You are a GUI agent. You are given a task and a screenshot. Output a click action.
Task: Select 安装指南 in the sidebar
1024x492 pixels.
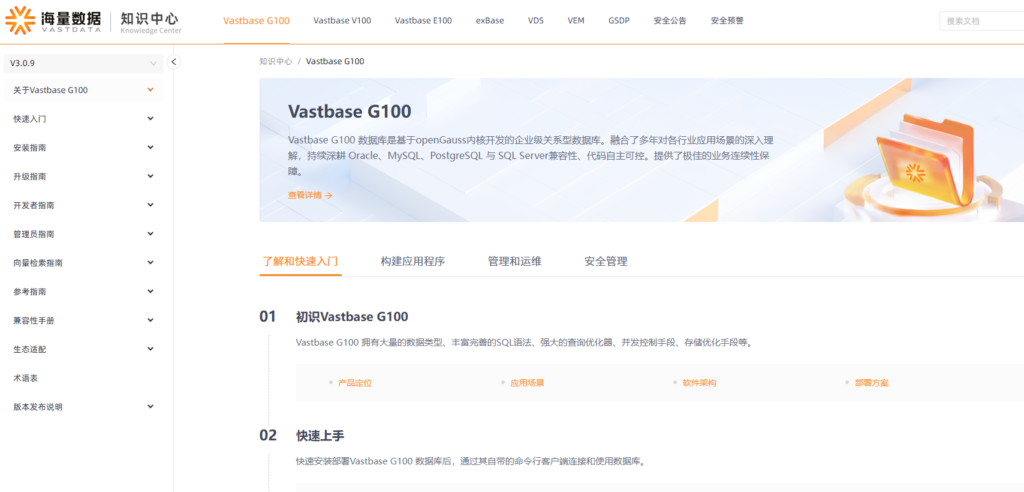(29, 148)
